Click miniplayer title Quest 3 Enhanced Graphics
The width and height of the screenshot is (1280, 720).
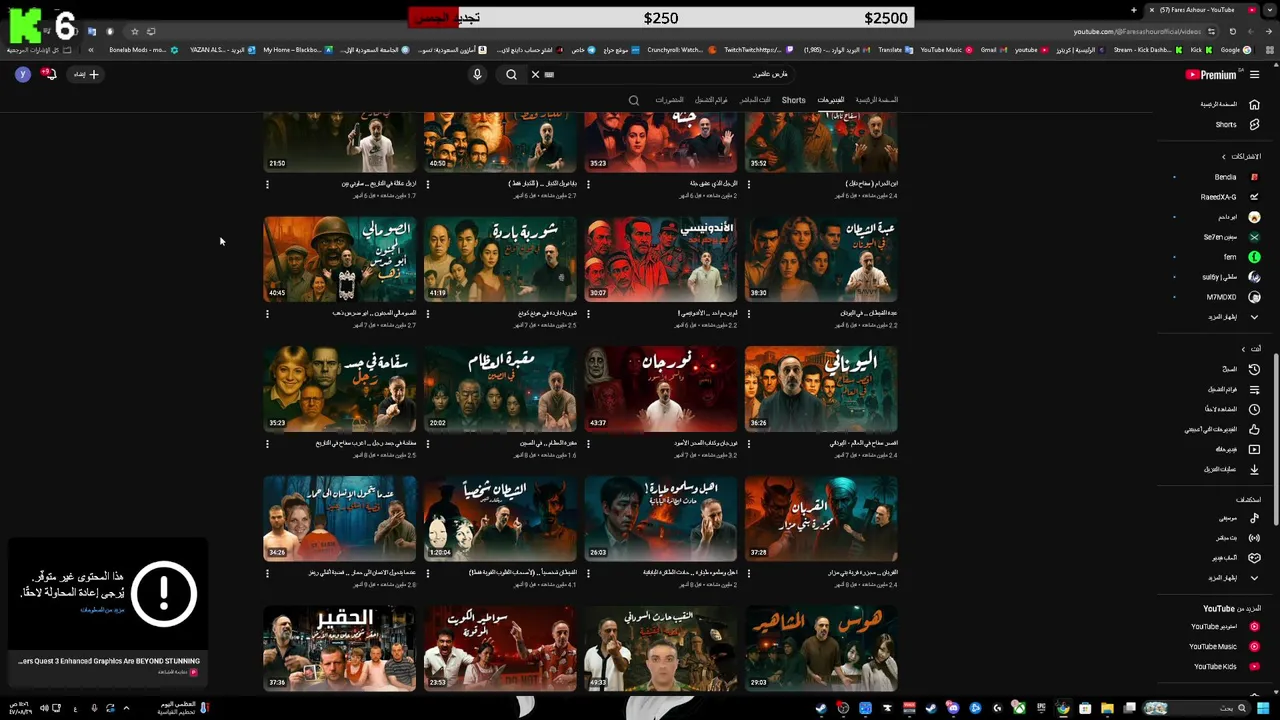(109, 661)
